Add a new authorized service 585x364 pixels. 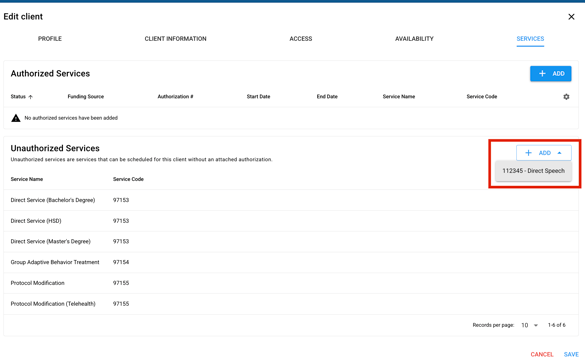pos(551,74)
